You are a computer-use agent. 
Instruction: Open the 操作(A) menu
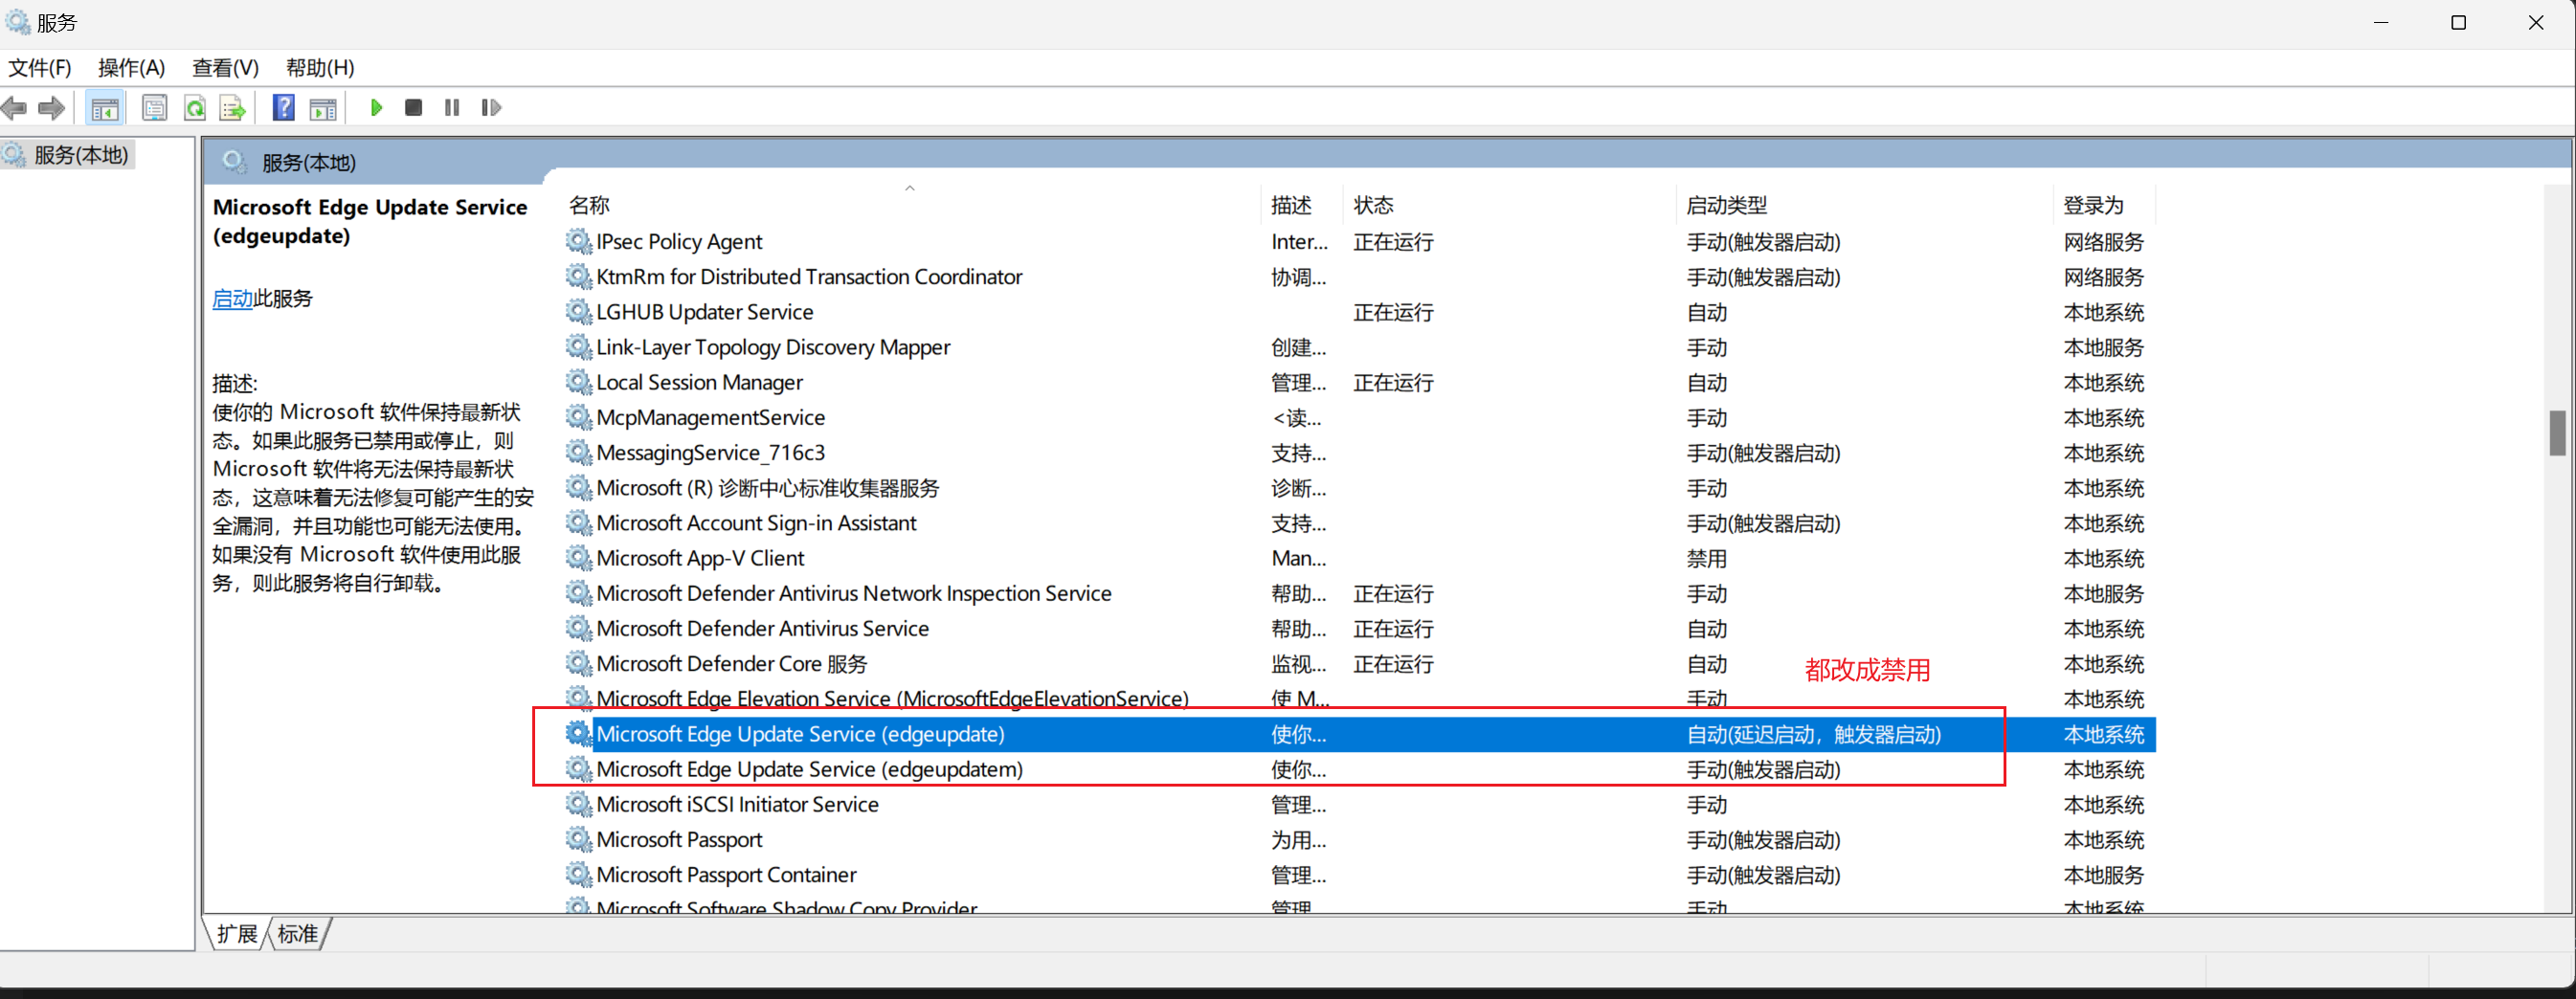tap(131, 68)
